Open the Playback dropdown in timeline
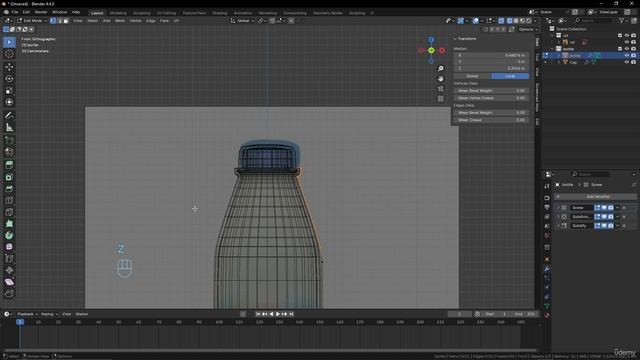The height and width of the screenshot is (360, 640). 27,314
